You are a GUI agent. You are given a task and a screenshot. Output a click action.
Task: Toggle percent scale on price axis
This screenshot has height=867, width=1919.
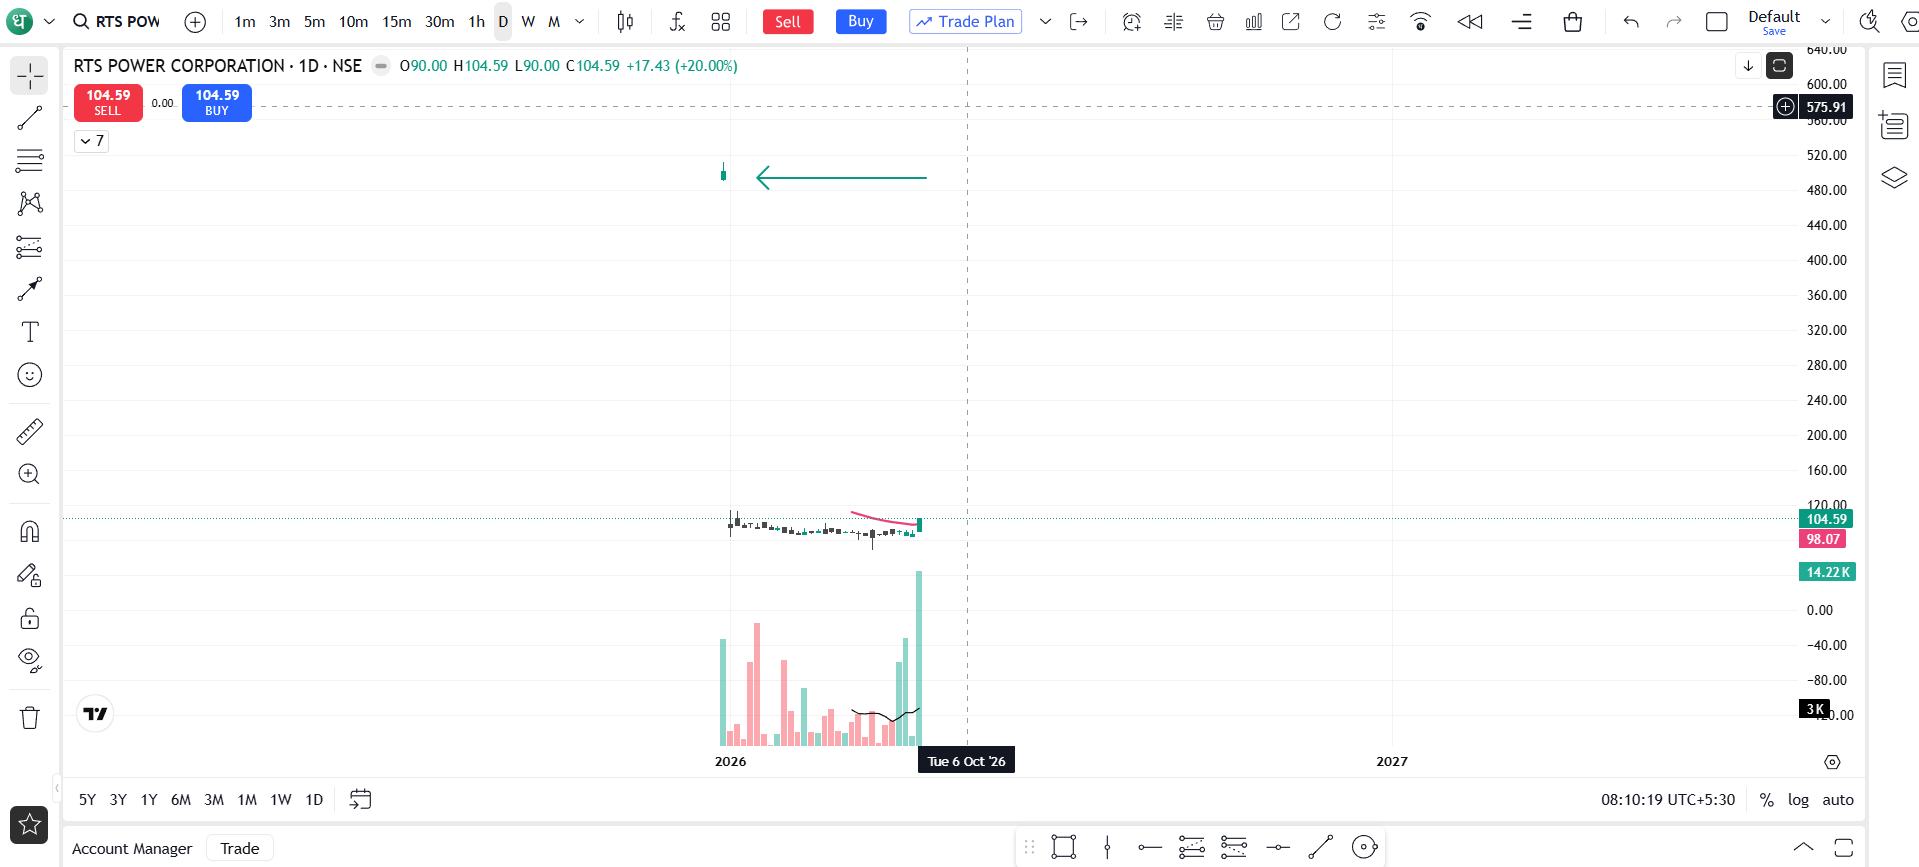(x=1767, y=800)
